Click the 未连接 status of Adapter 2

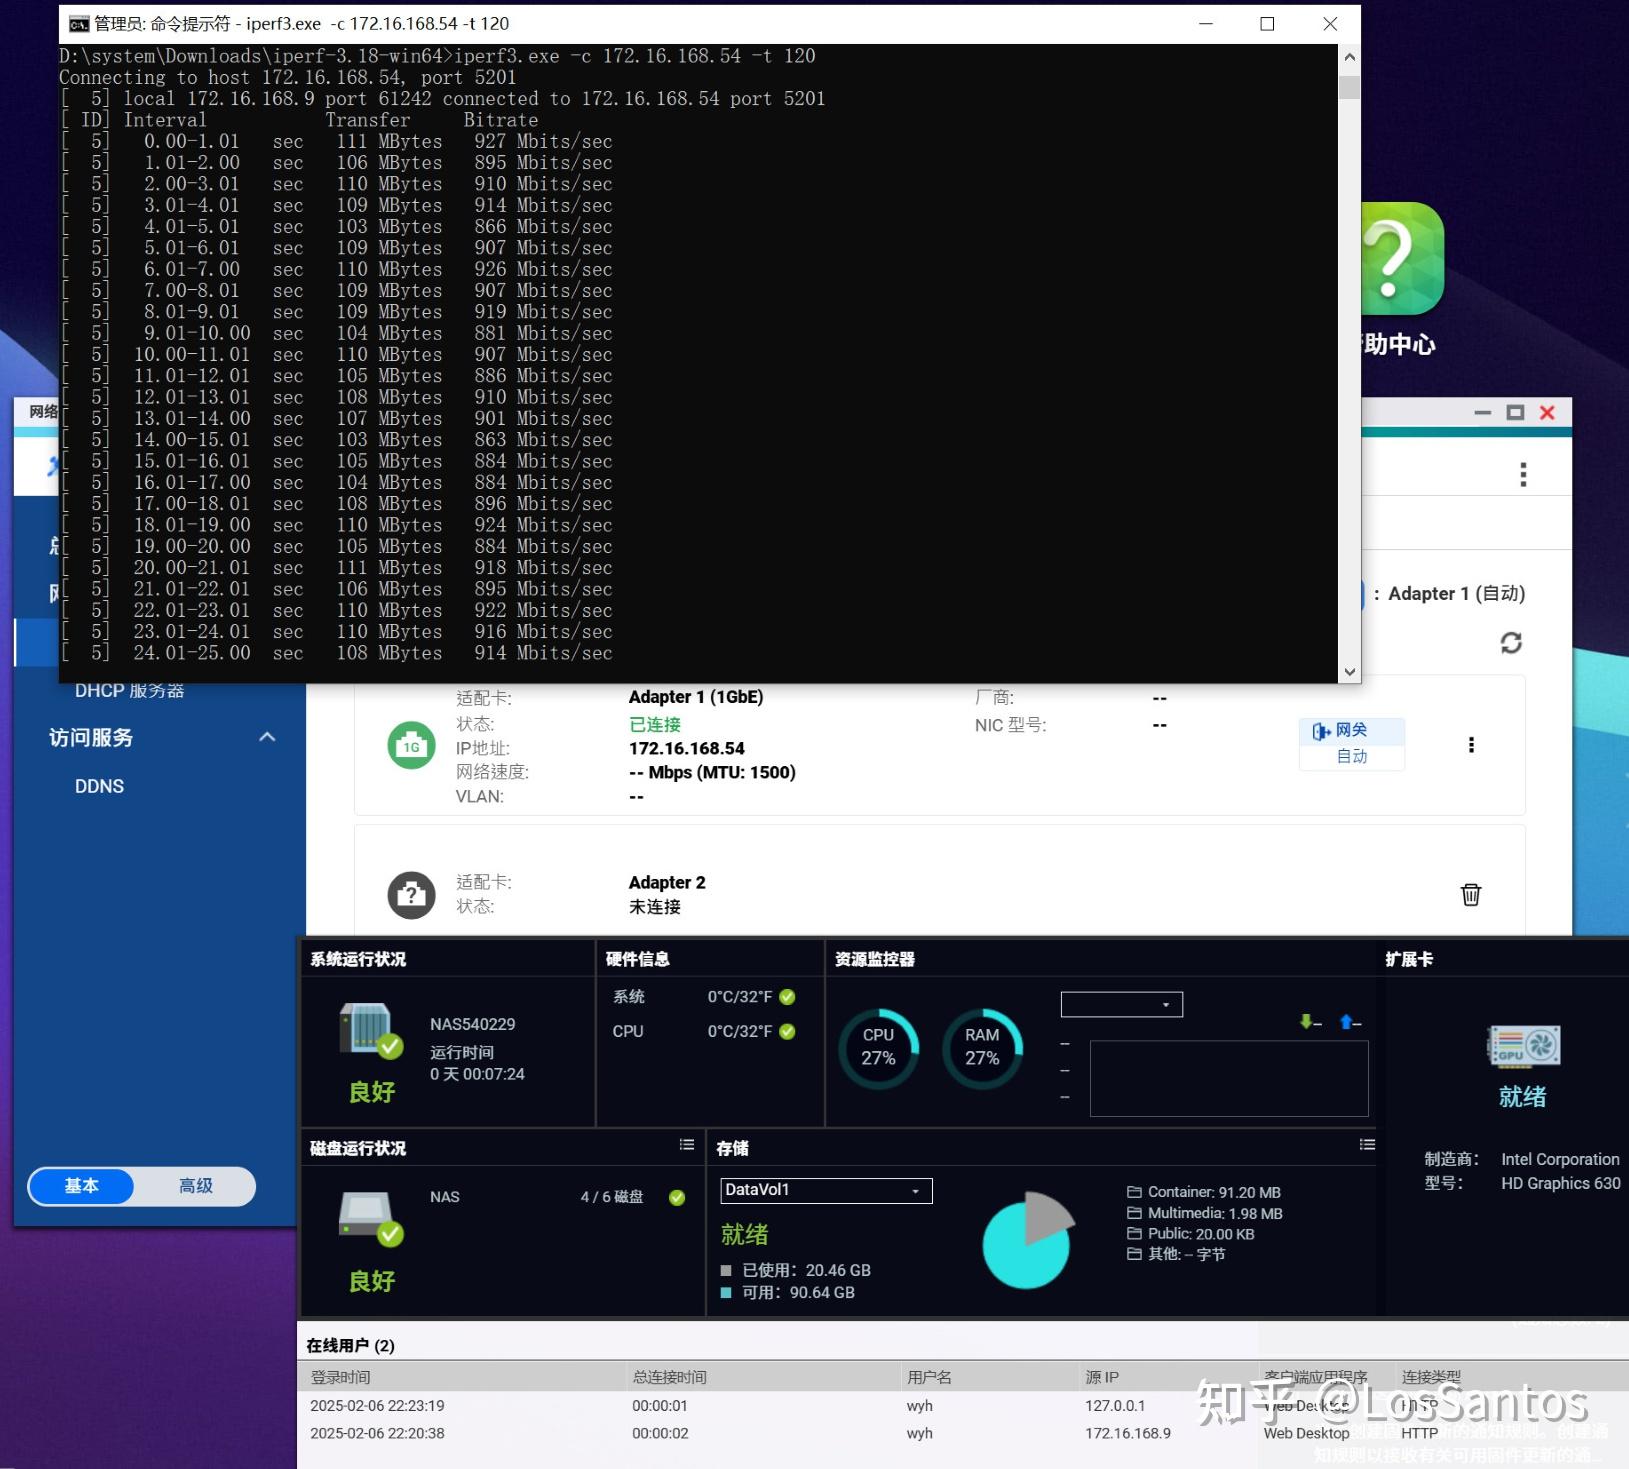[654, 907]
